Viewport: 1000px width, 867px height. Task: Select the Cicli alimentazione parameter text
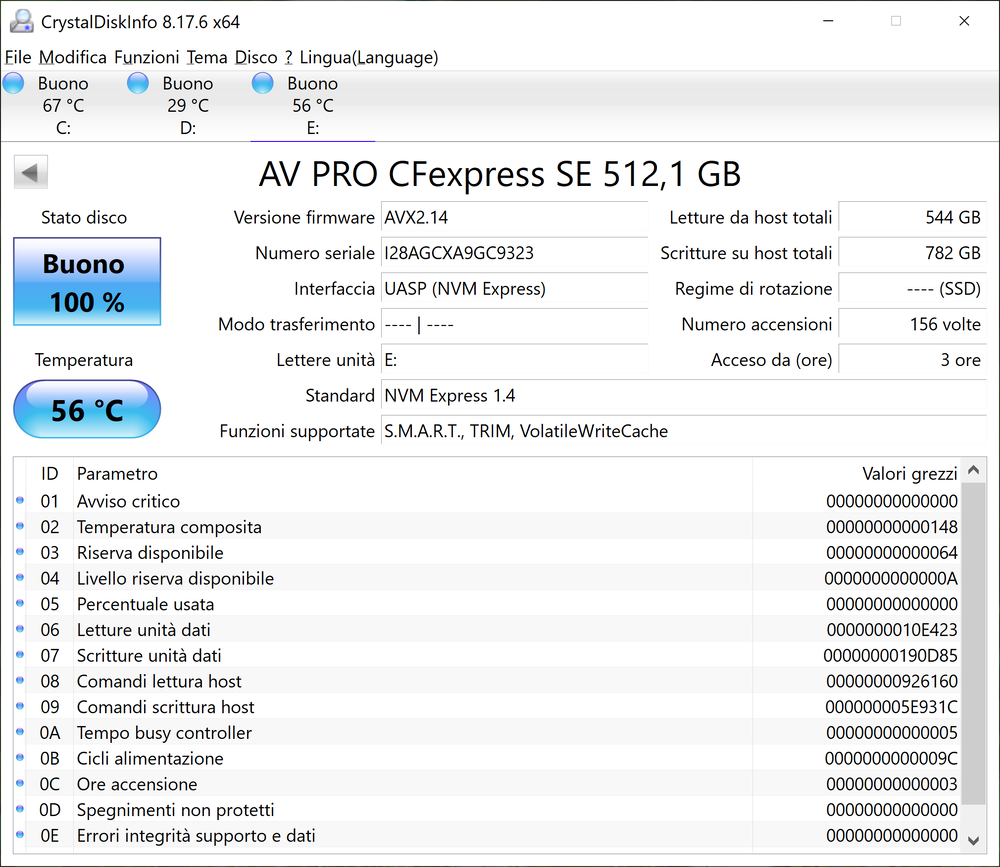[150, 759]
